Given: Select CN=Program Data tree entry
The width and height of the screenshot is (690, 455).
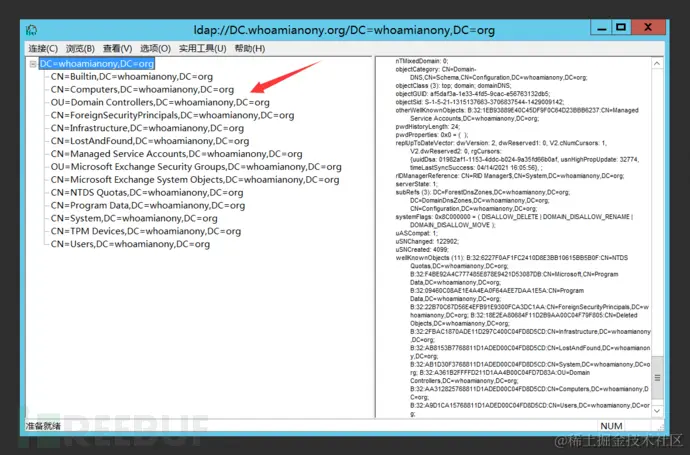Looking at the screenshot, I should (x=148, y=205).
